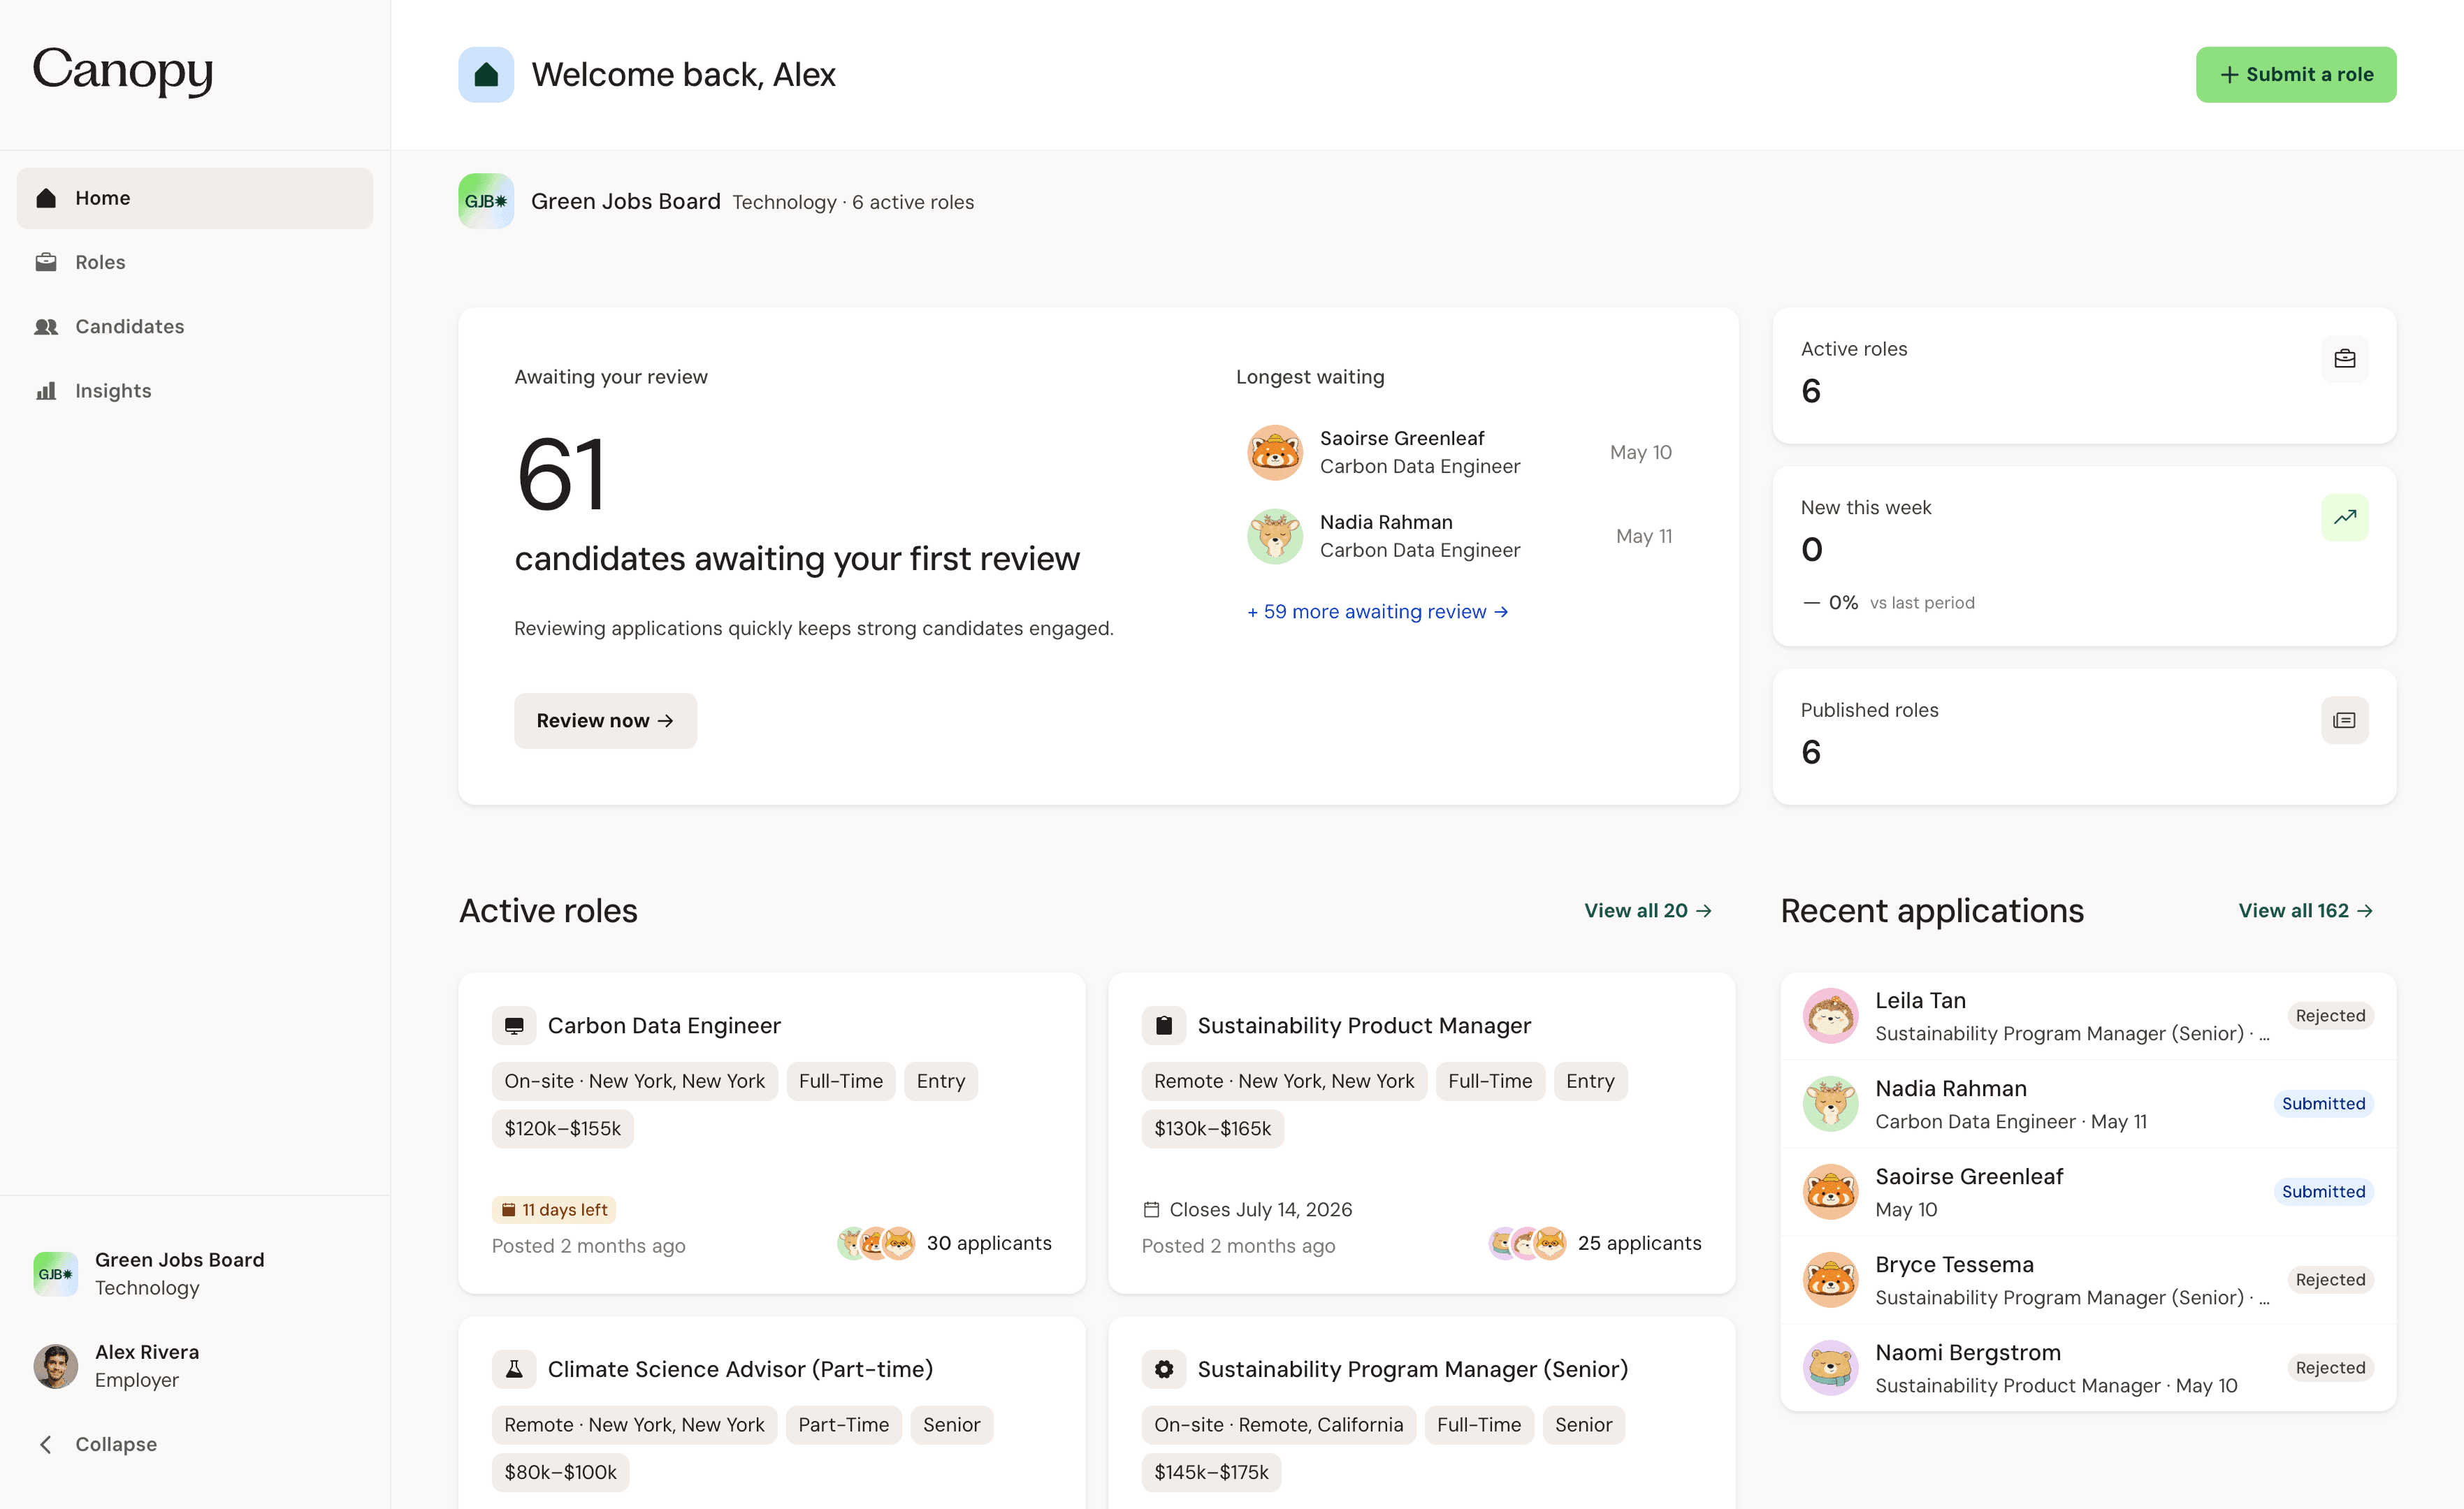Viewport: 2464px width, 1509px height.
Task: Open Roles in the sidebar
Action: 195,262
